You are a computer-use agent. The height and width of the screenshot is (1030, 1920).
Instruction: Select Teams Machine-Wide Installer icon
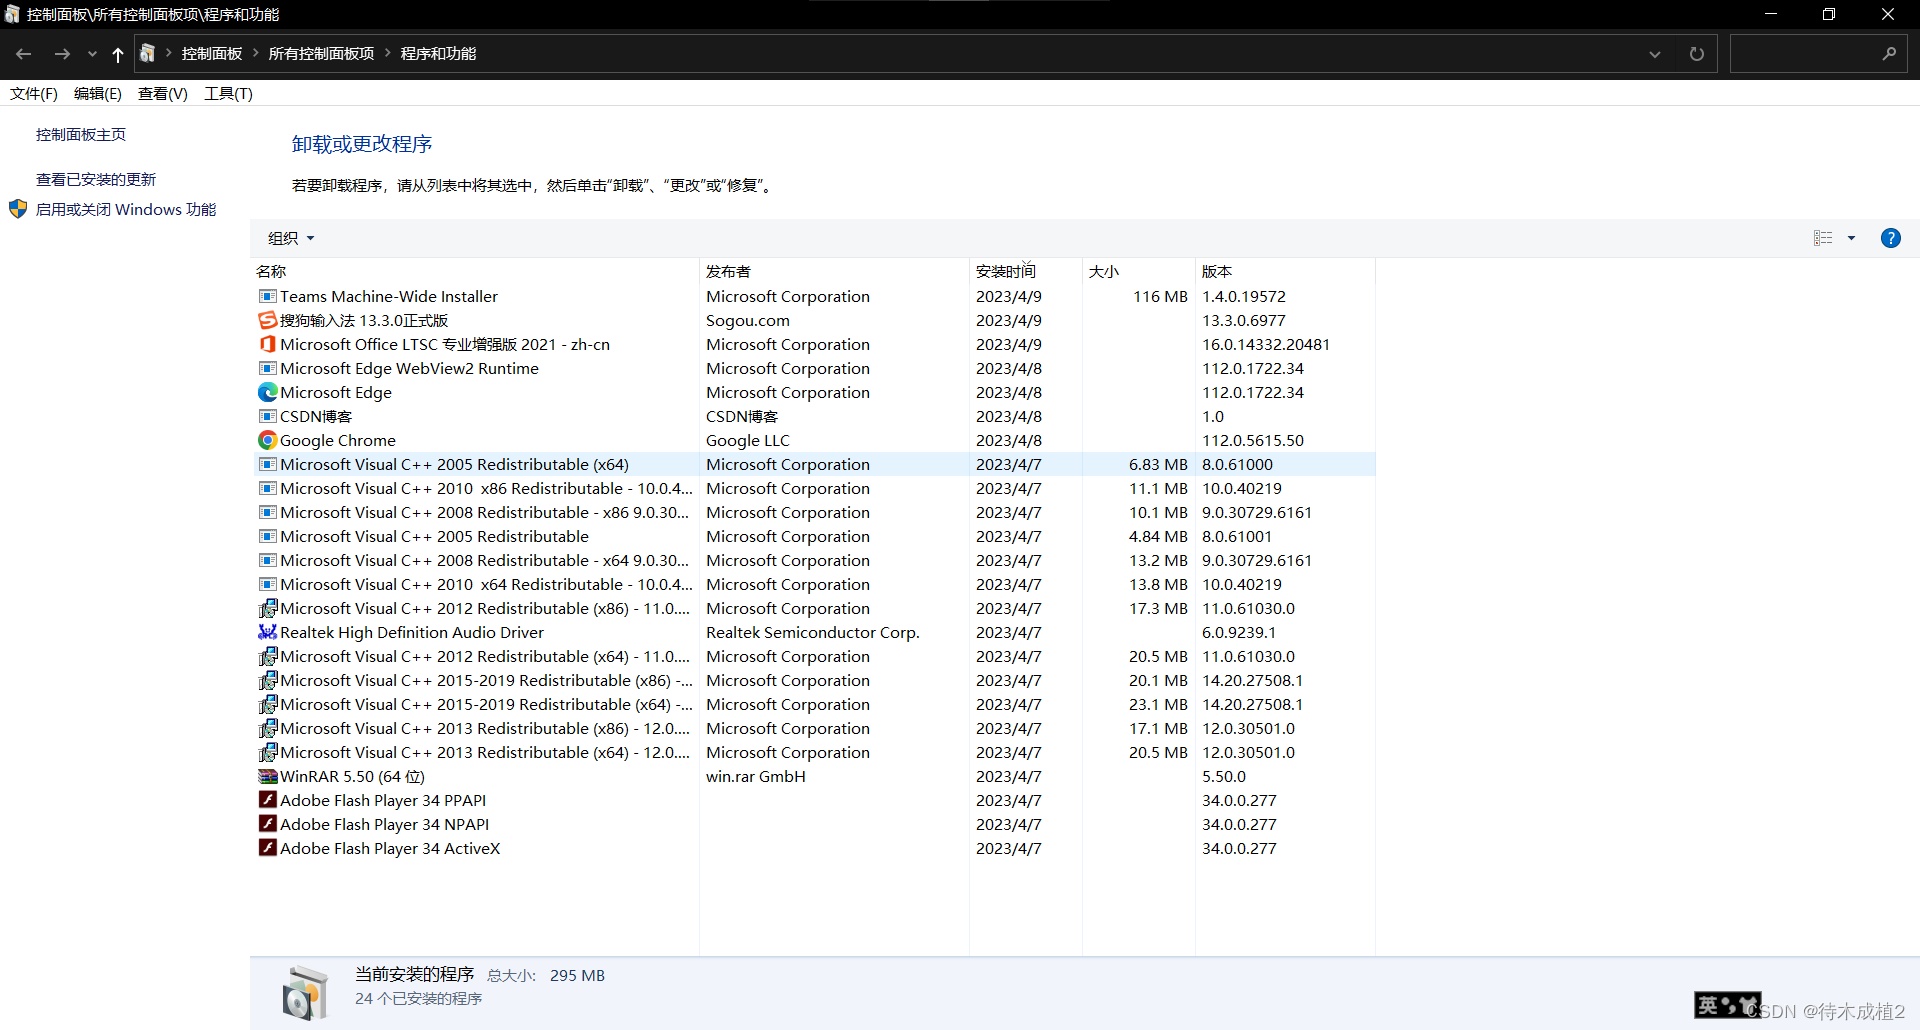pos(268,296)
